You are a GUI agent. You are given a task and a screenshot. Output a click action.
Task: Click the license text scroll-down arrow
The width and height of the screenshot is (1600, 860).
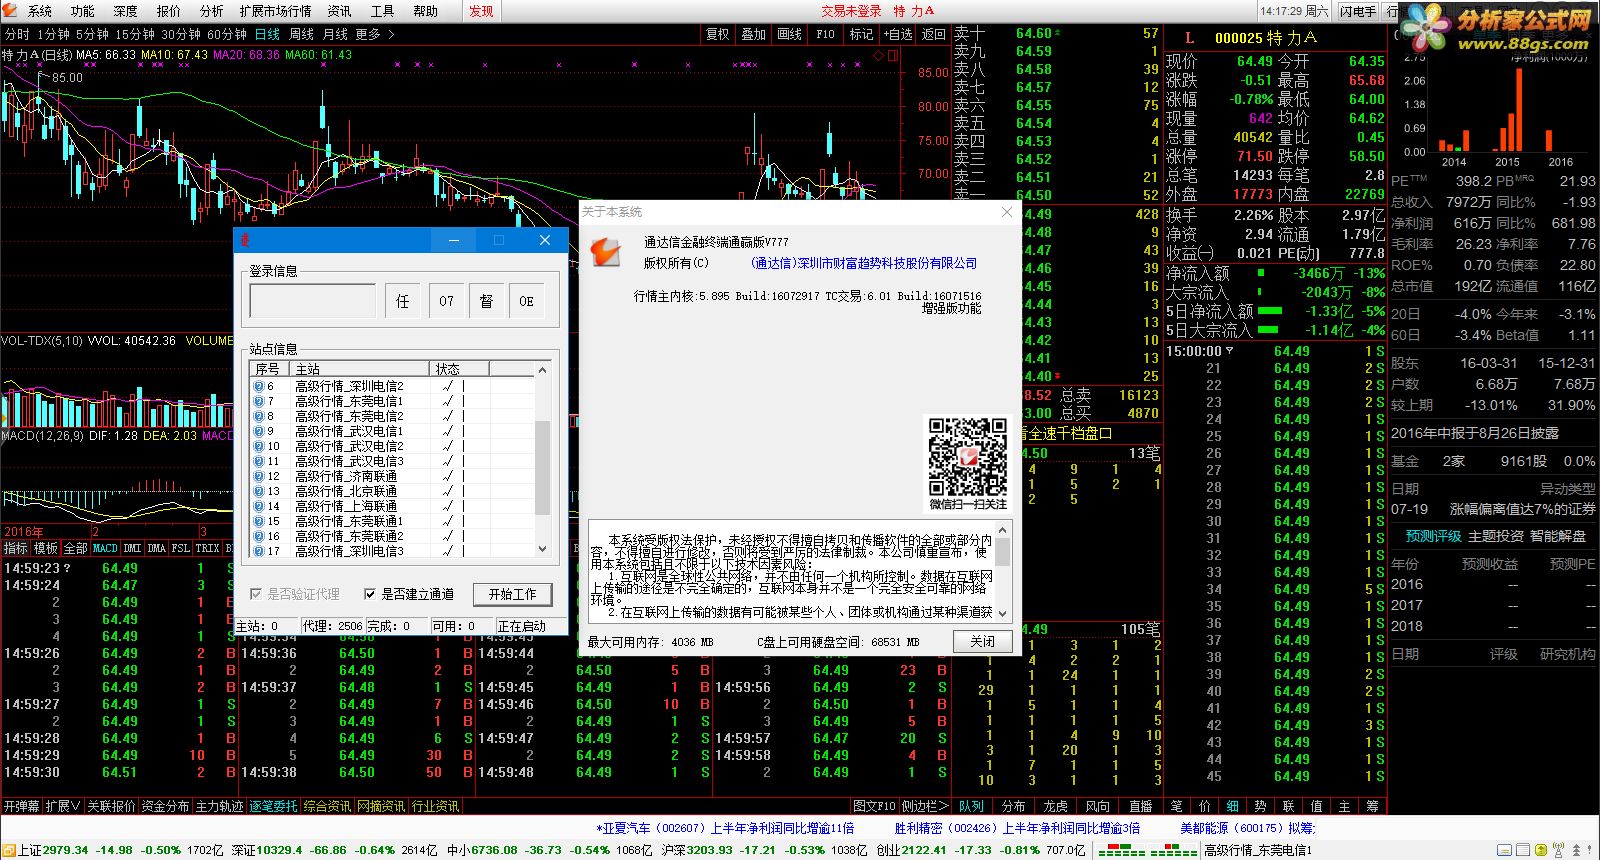[x=1003, y=613]
